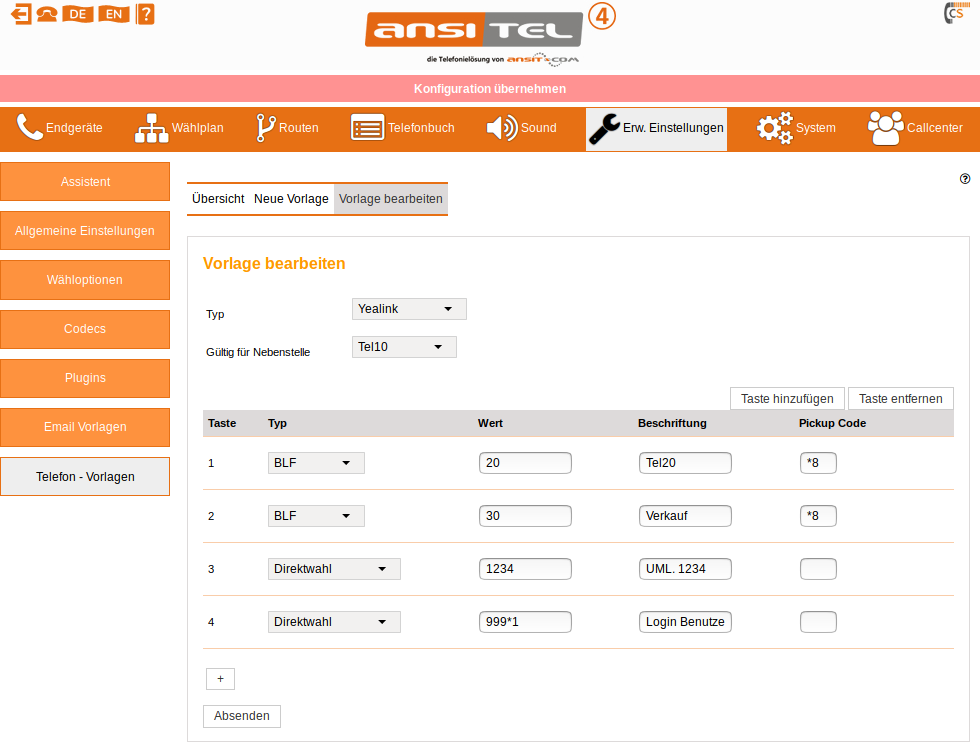980x756 pixels.
Task: Open the System gears section
Action: [795, 128]
